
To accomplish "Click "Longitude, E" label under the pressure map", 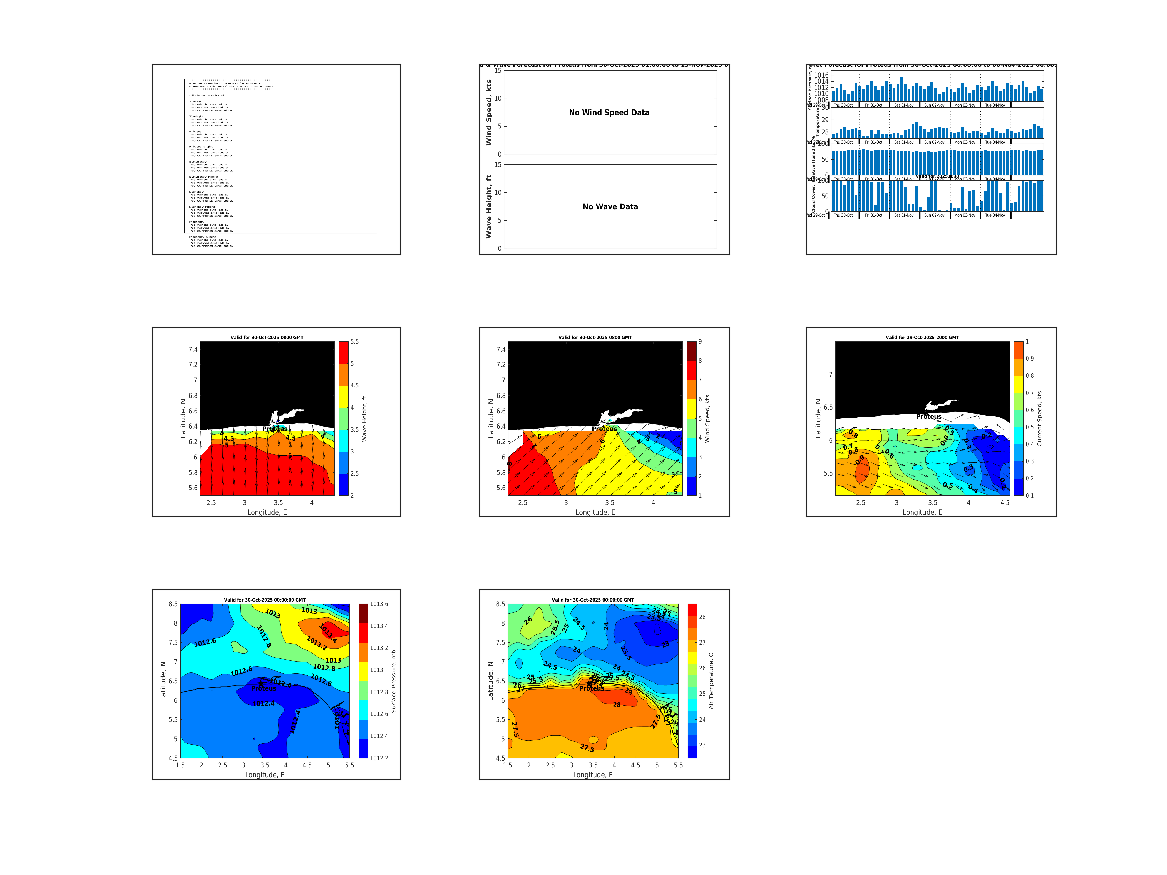I will point(263,774).
